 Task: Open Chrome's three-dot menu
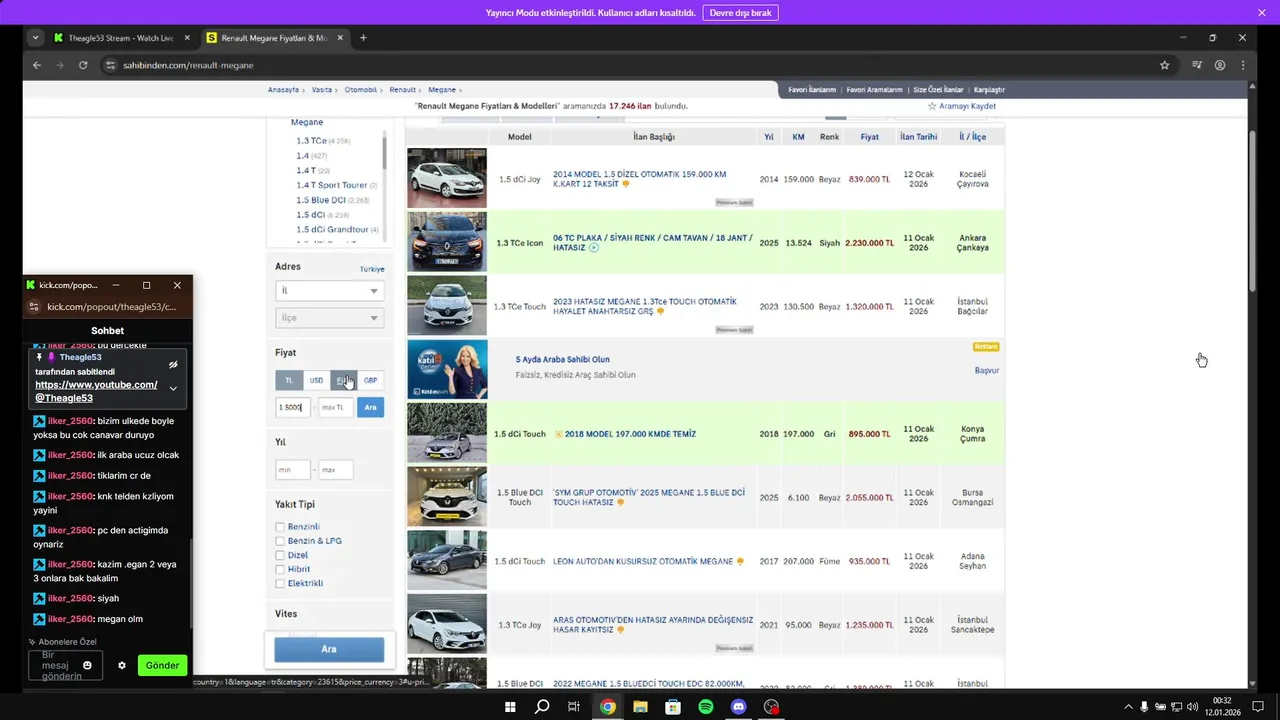coord(1243,65)
